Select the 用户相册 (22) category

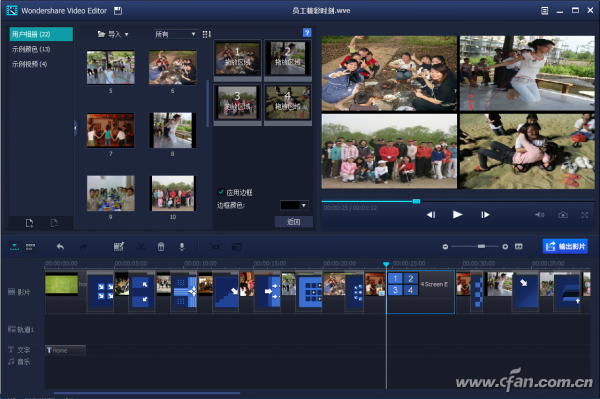(x=41, y=34)
